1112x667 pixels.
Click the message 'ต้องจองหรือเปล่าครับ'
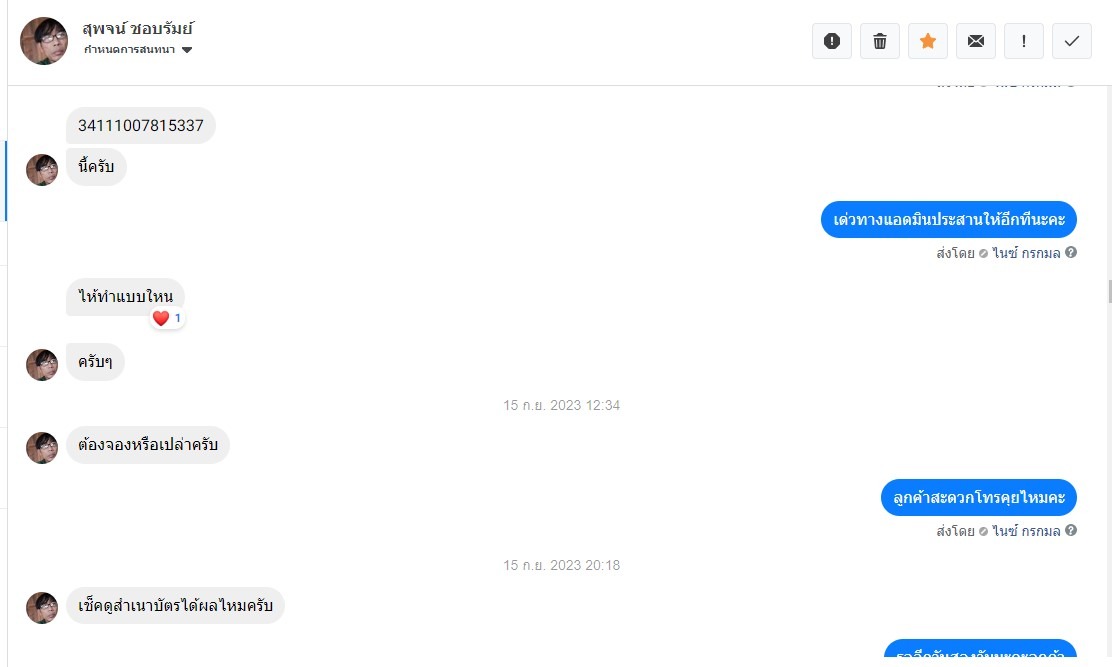coord(148,445)
